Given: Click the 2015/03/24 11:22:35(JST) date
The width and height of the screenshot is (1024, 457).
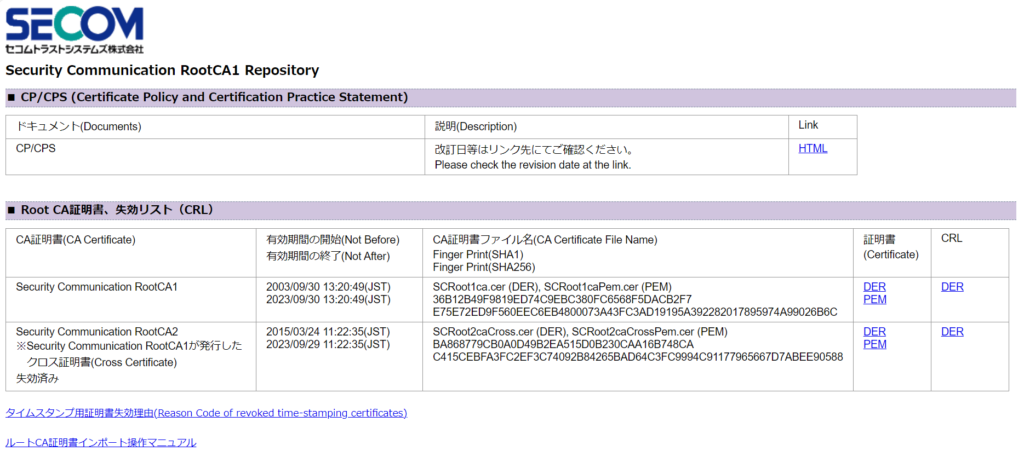Looking at the screenshot, I should [x=328, y=332].
